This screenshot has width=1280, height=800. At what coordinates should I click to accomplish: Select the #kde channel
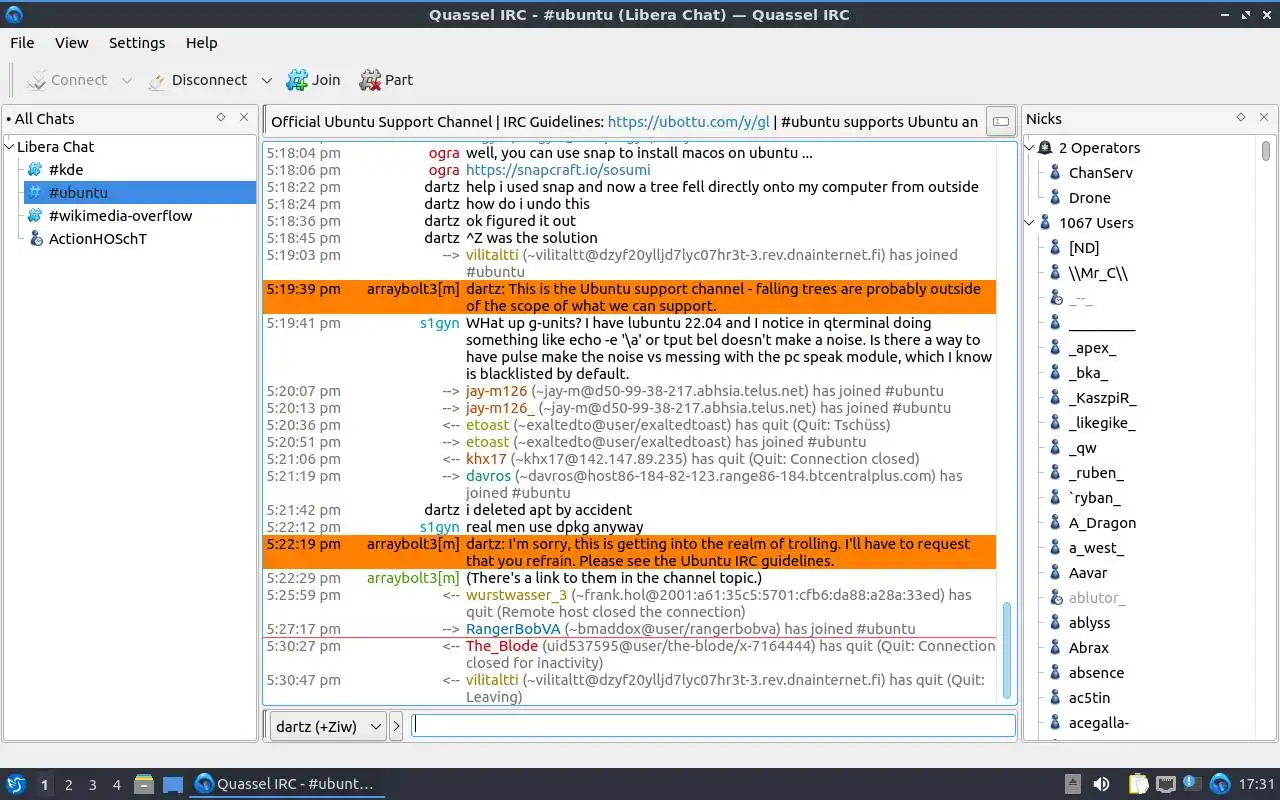click(x=66, y=169)
